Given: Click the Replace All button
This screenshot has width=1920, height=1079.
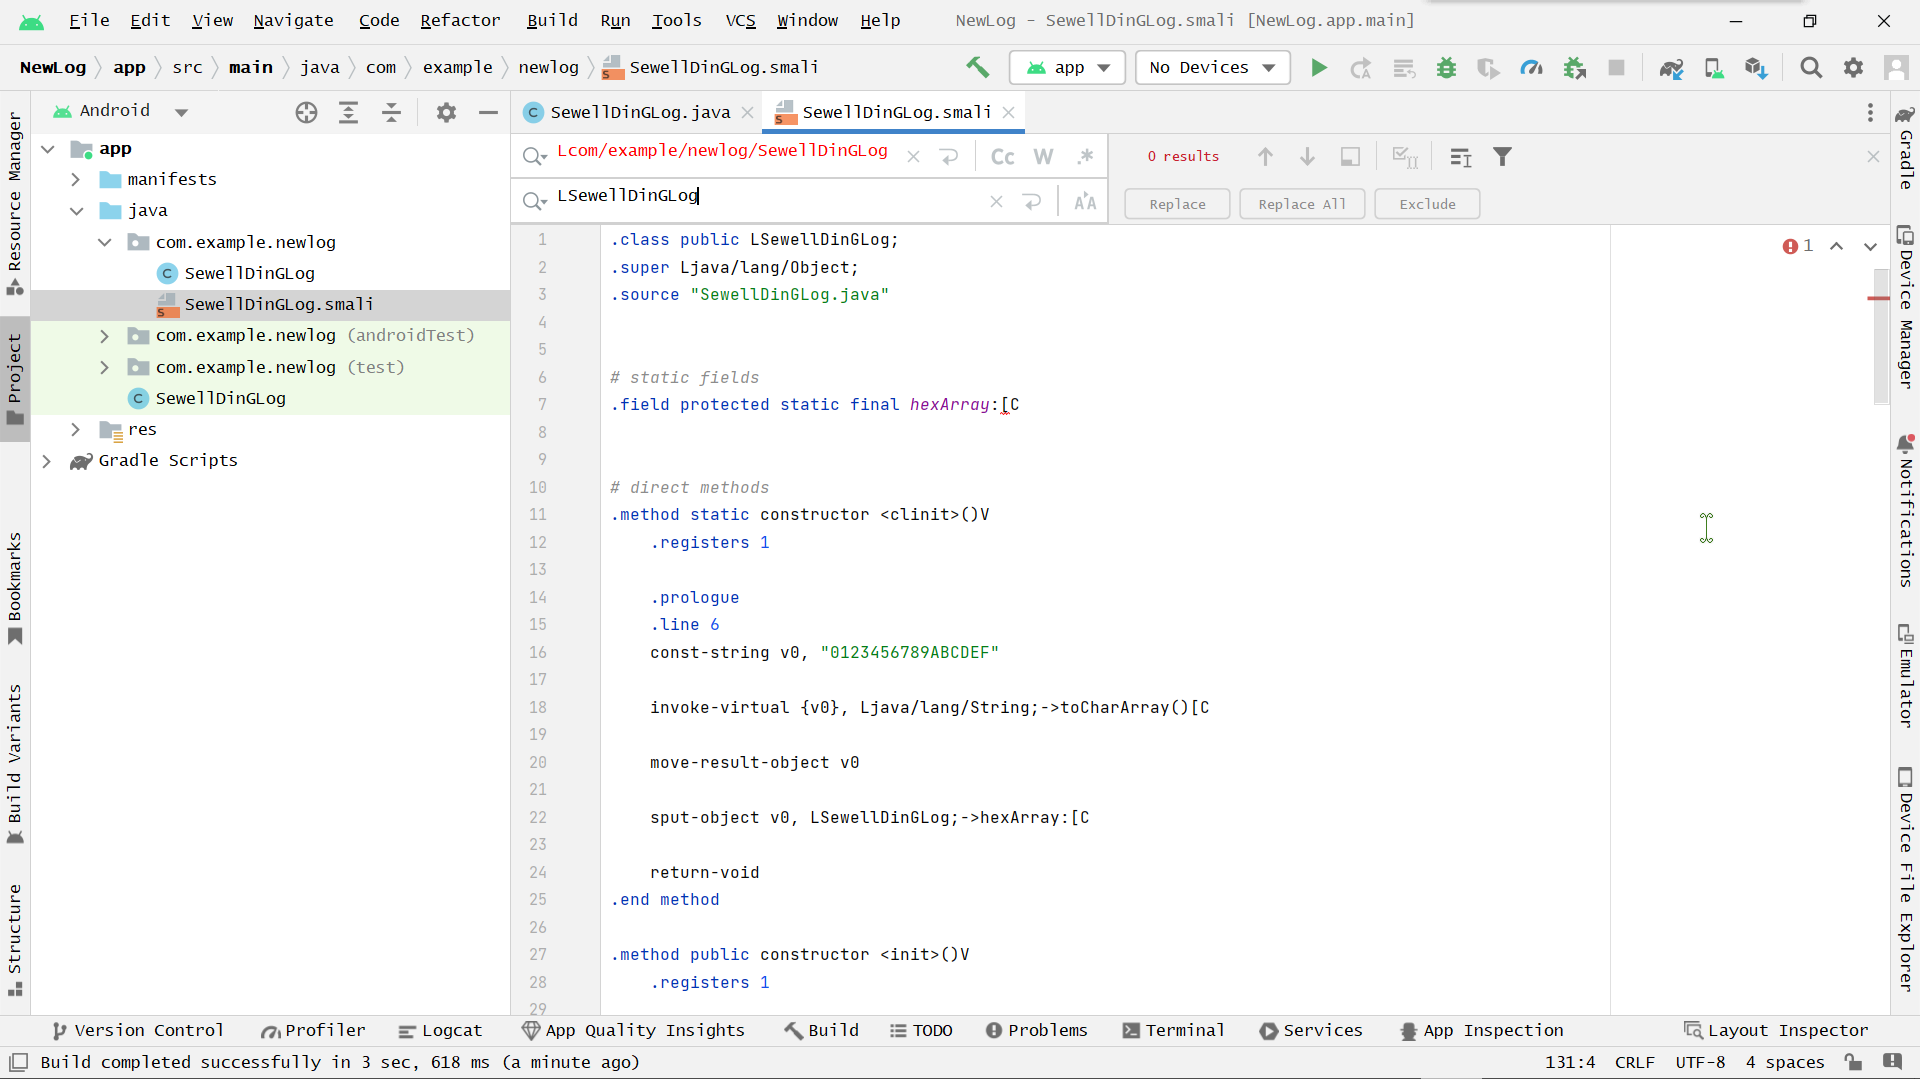Looking at the screenshot, I should (x=1301, y=204).
